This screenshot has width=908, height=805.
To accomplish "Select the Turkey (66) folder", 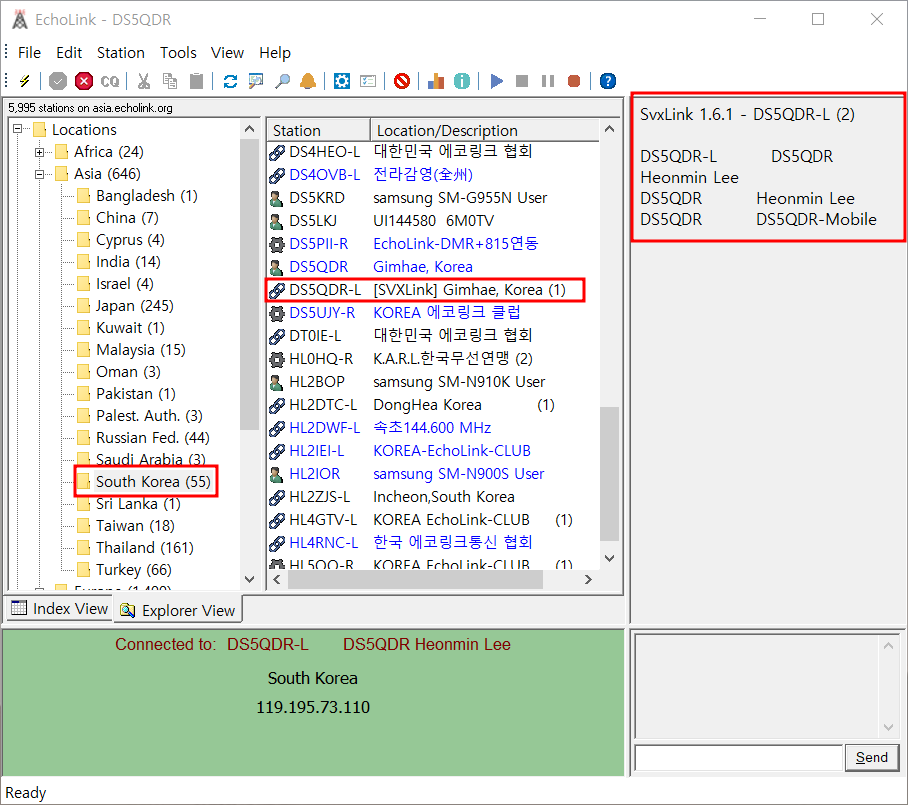I will (134, 570).
